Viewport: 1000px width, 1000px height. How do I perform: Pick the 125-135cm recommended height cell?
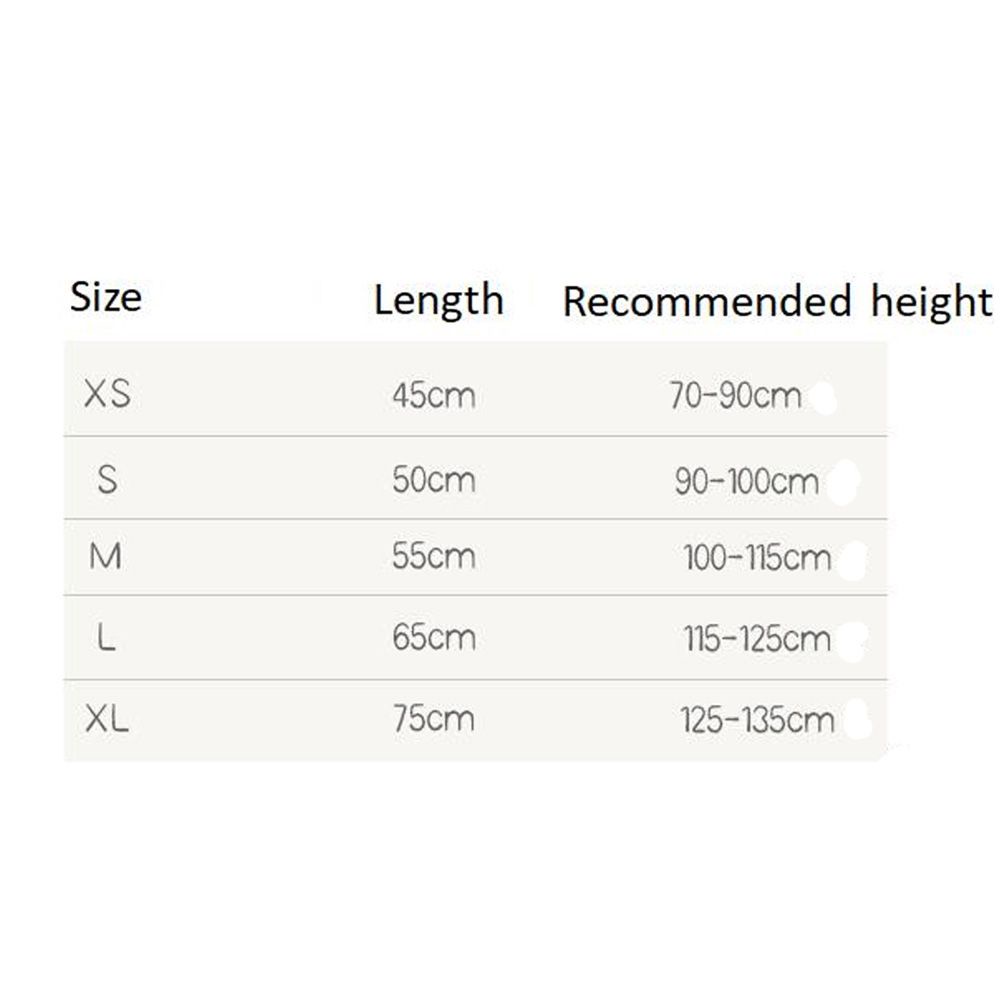(757, 719)
